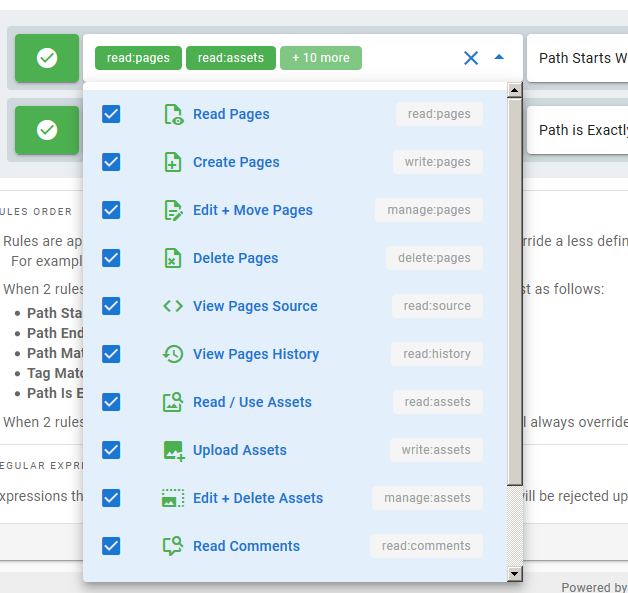Viewport: 628px width, 593px height.
Task: Click the read:source code label
Action: pyautogui.click(x=437, y=306)
